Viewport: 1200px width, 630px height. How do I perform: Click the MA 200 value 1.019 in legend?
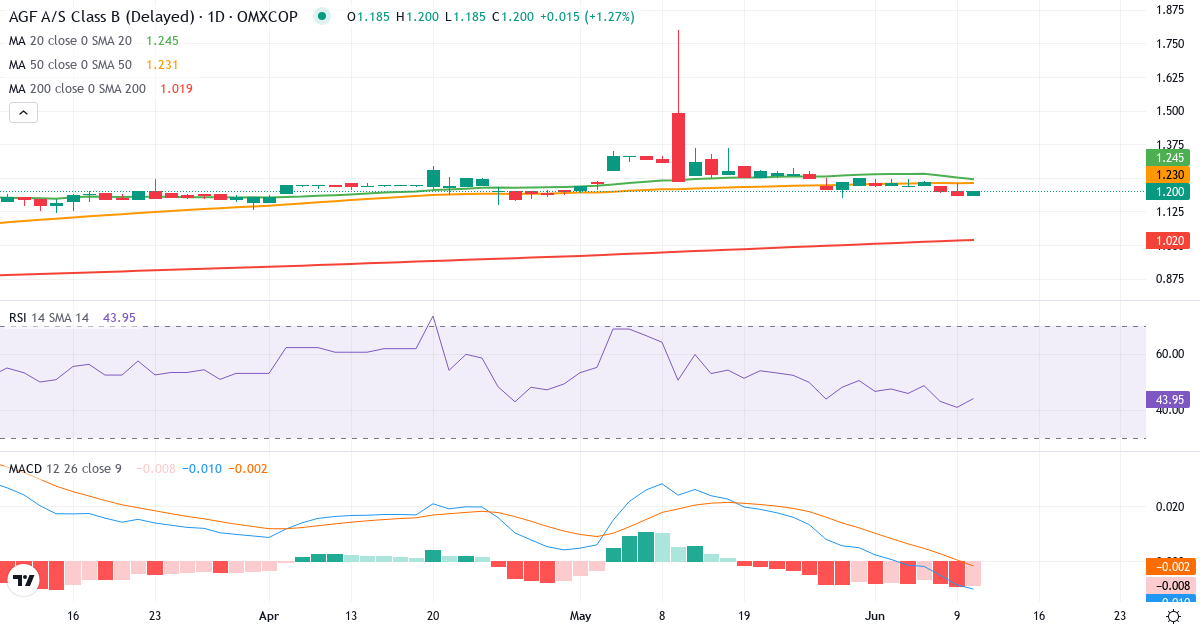coord(177,89)
